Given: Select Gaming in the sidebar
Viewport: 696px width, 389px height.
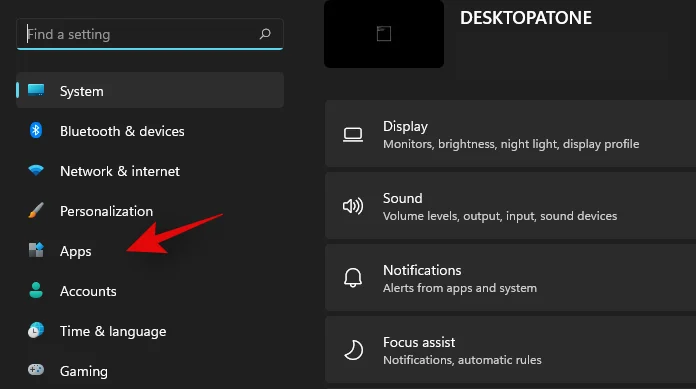Looking at the screenshot, I should tap(150, 371).
